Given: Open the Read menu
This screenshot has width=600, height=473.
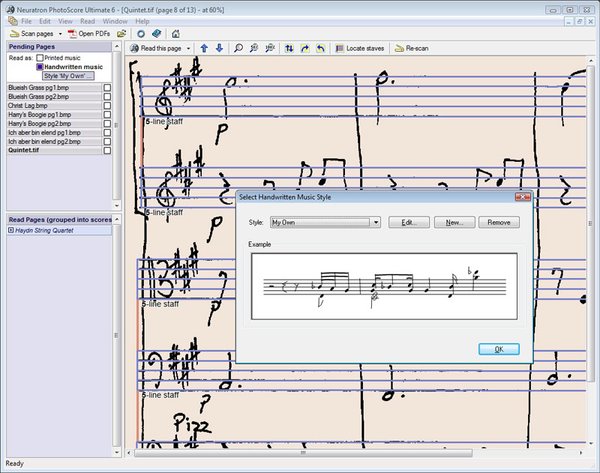Looking at the screenshot, I should coord(87,21).
